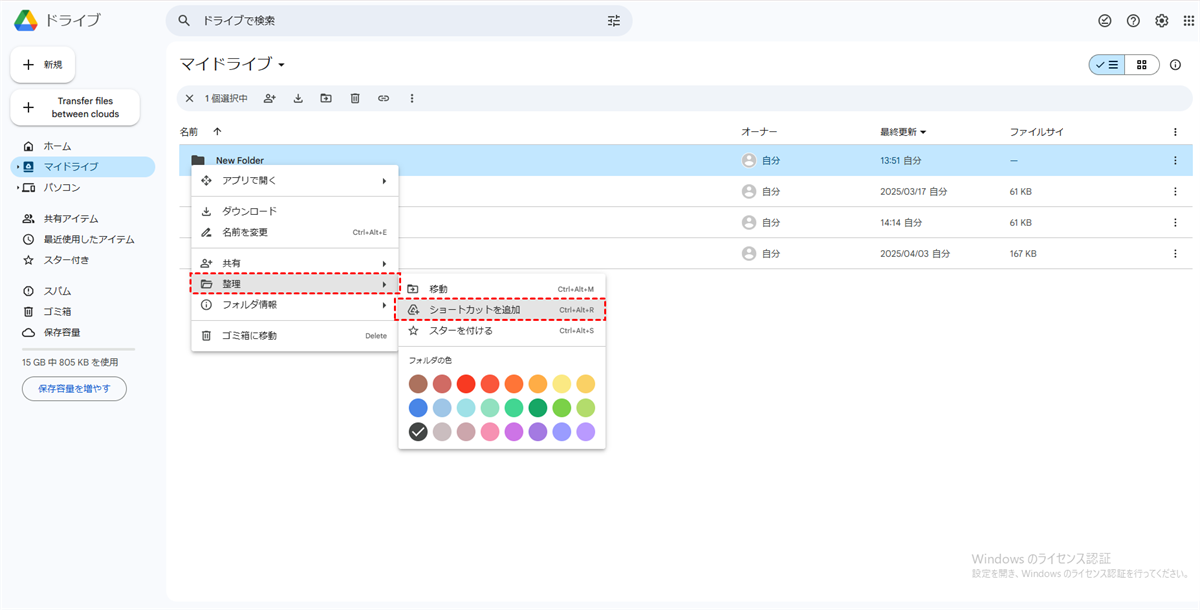
Task: Switch to list layout view
Action: point(1106,65)
